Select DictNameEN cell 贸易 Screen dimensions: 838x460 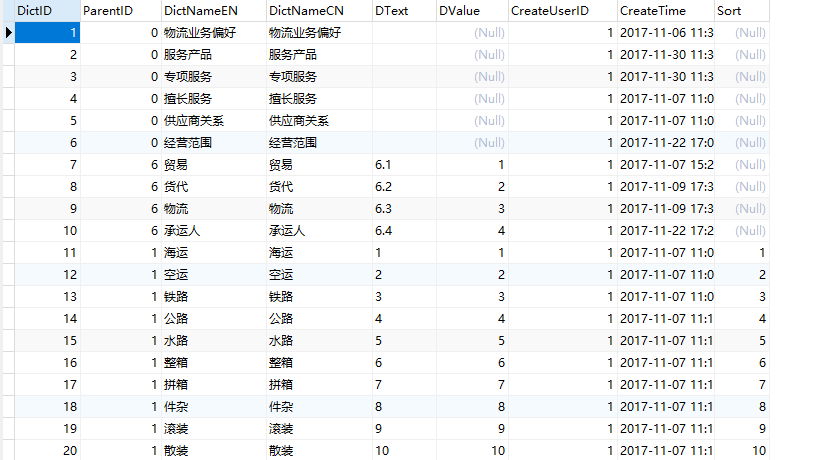point(214,165)
